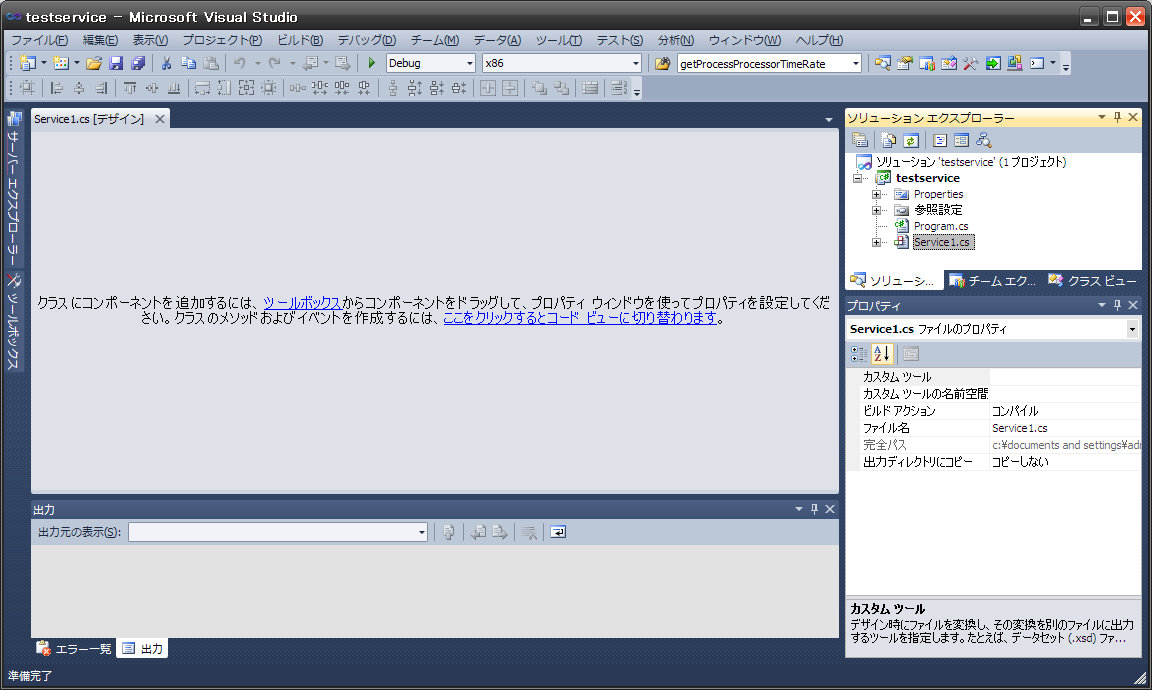1152x690 pixels.
Task: Click the カスタム ツール property value field
Action: pyautogui.click(x=1065, y=377)
